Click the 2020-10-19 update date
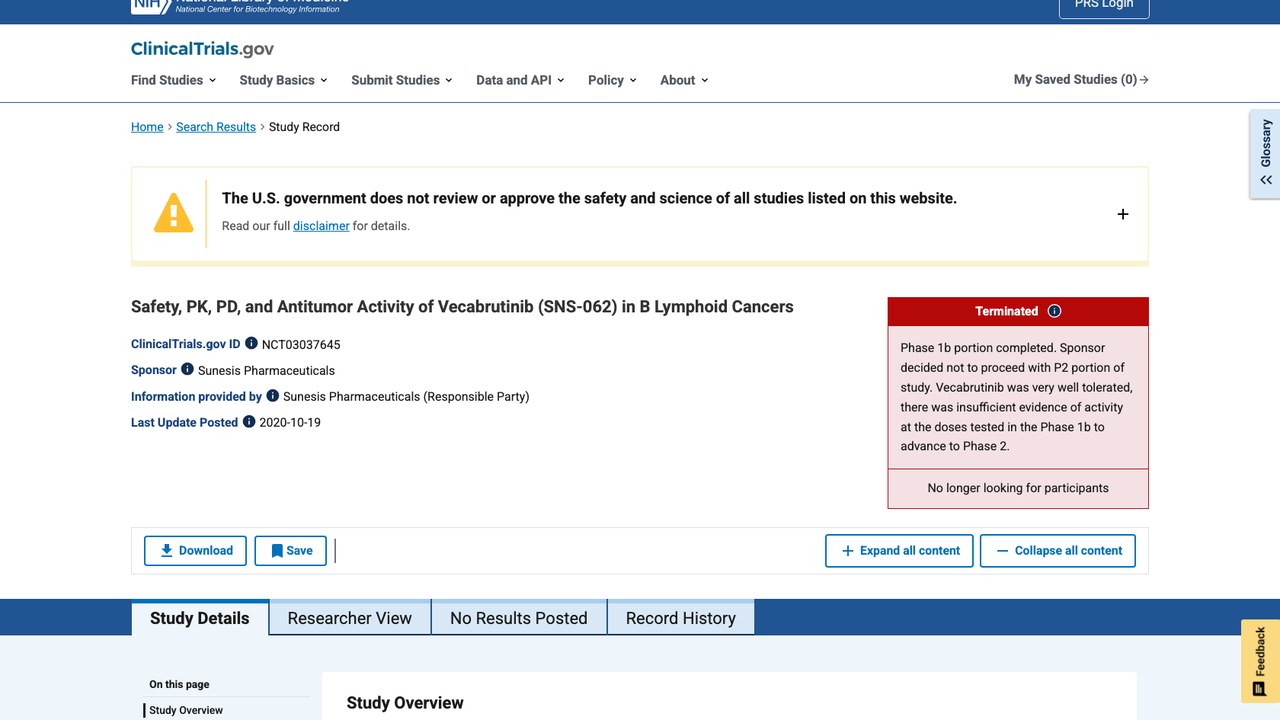 pyautogui.click(x=290, y=423)
